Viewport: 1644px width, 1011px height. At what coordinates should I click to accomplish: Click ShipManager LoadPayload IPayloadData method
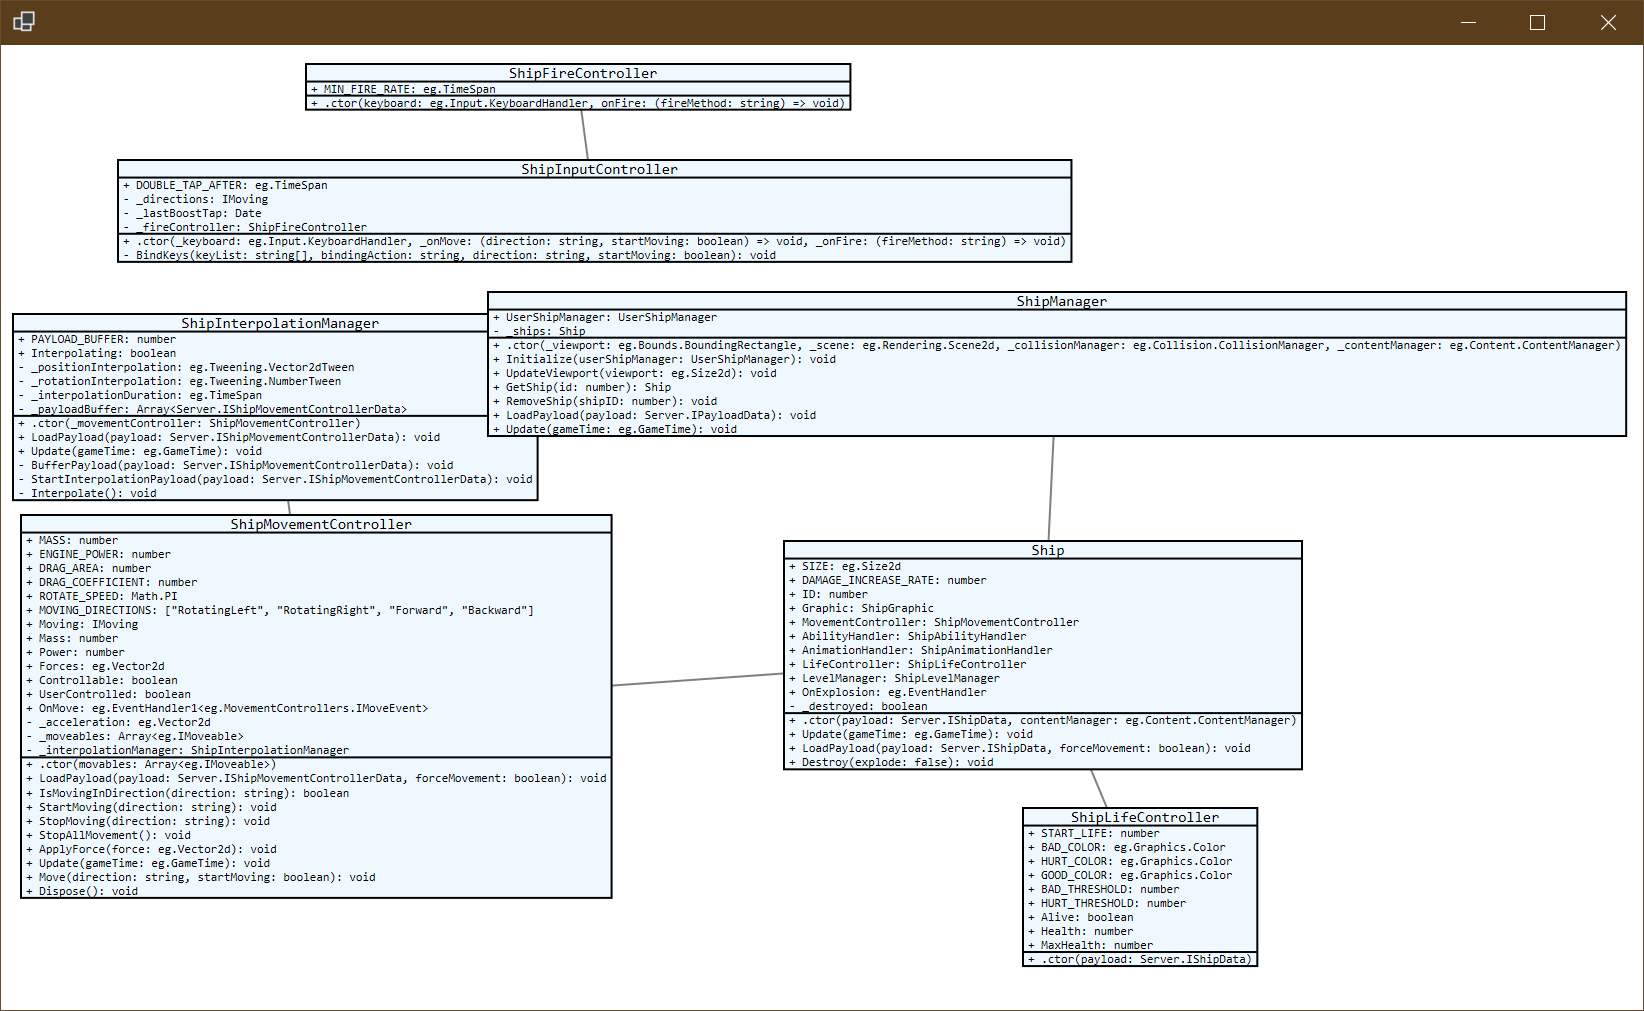click(654, 415)
